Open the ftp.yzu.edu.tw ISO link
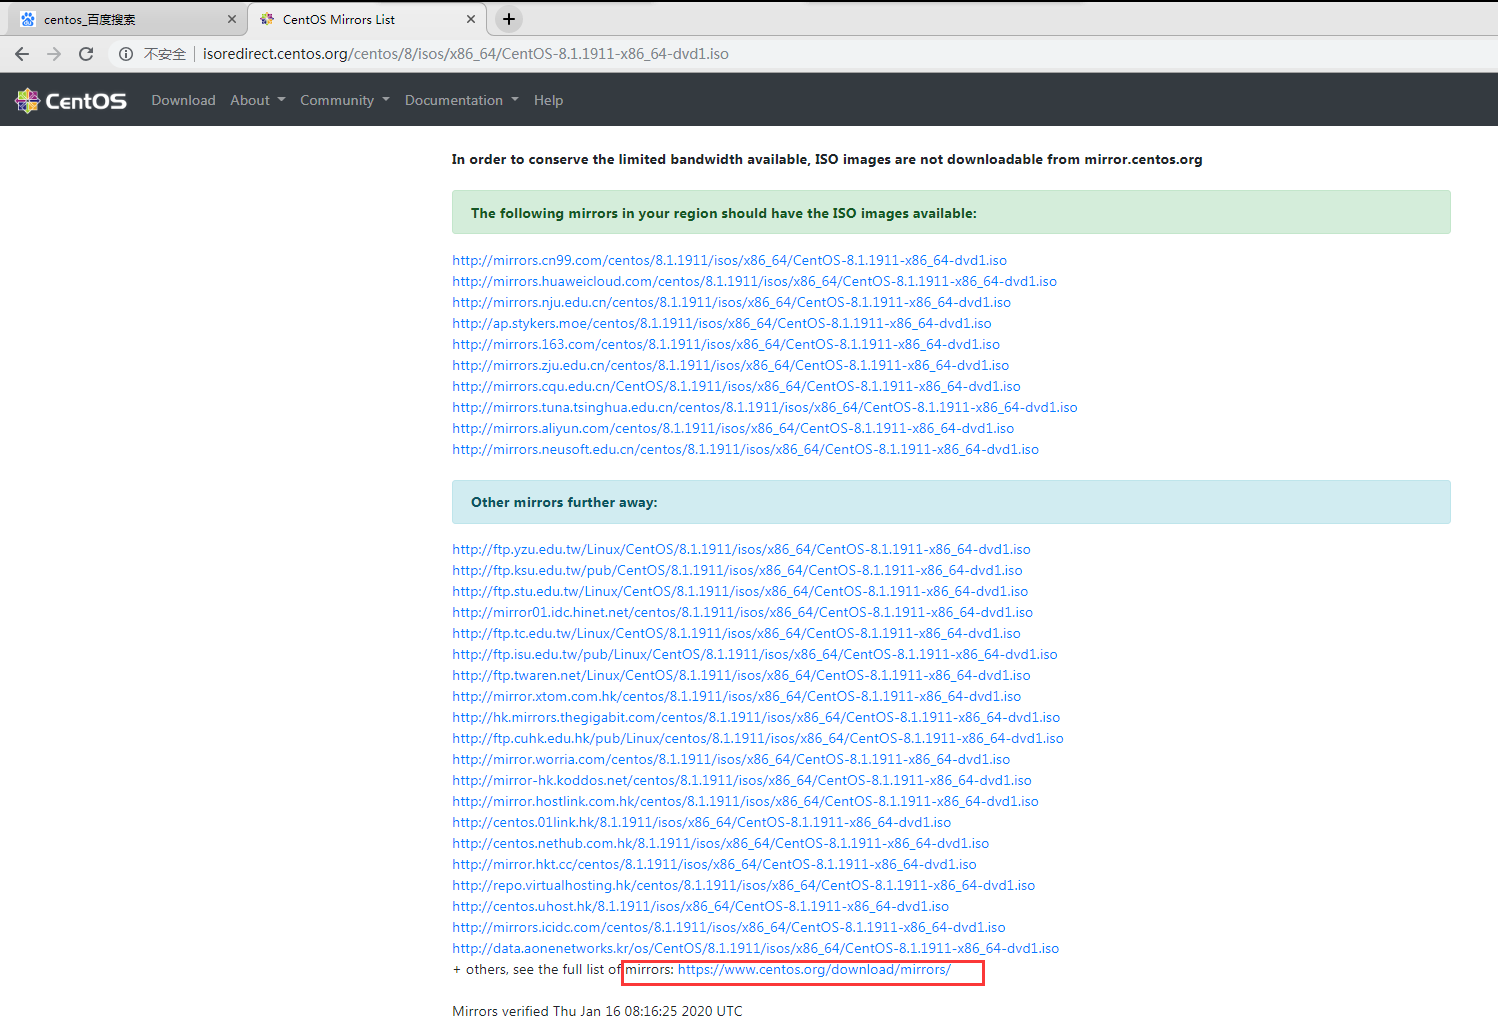Image resolution: width=1498 pixels, height=1034 pixels. (741, 549)
